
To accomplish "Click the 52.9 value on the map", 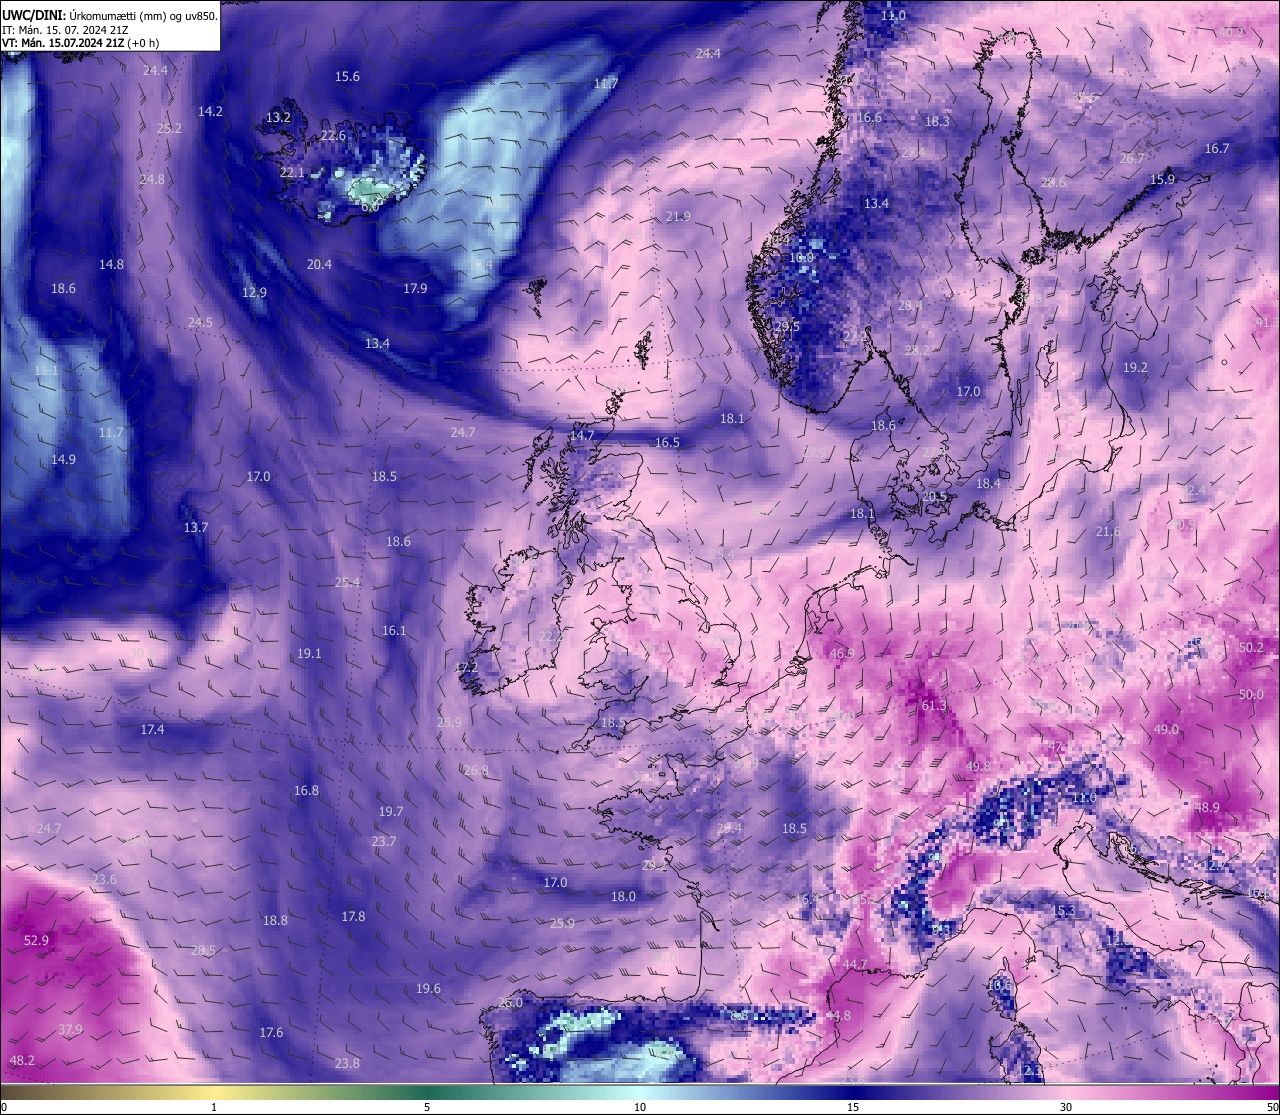I will click(x=36, y=940).
